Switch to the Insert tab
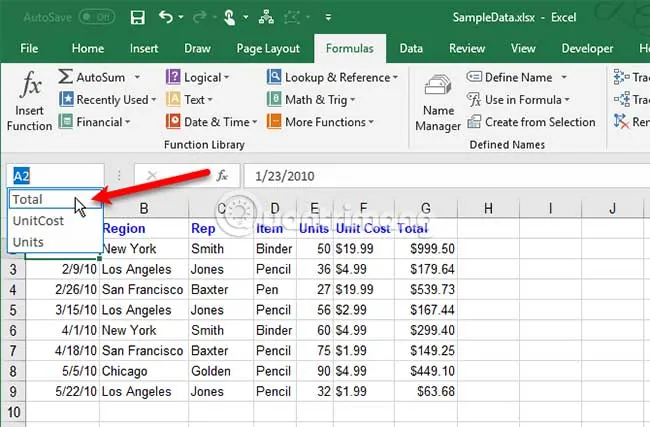 coord(144,49)
